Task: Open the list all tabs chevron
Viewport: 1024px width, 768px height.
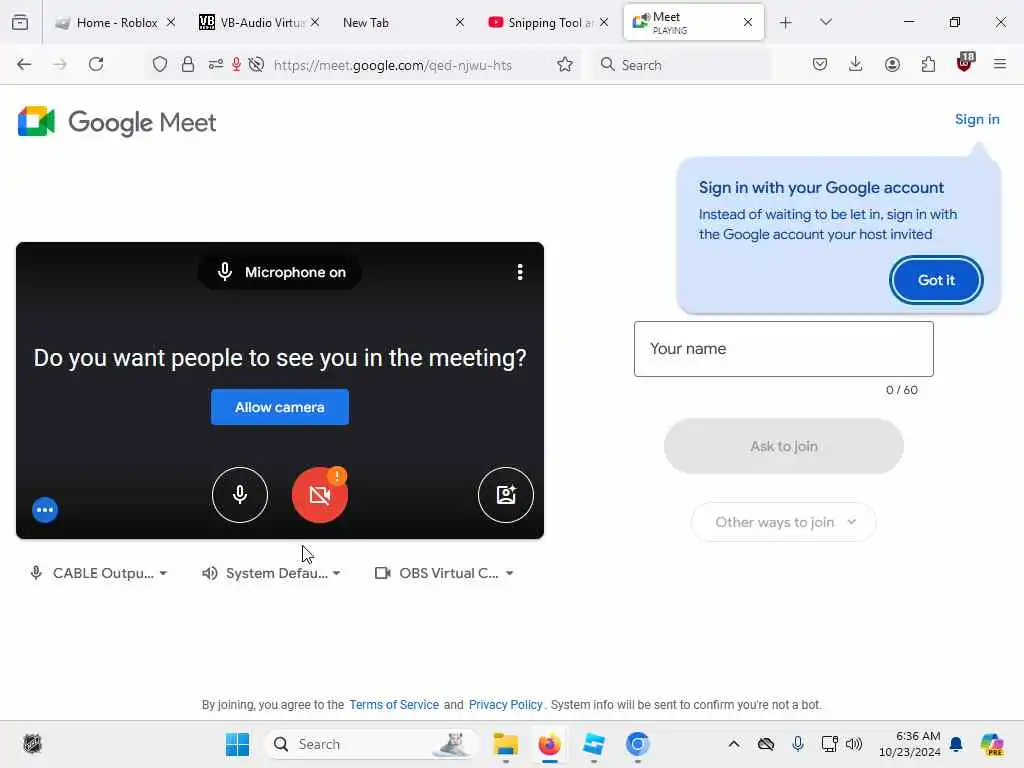Action: tap(825, 22)
